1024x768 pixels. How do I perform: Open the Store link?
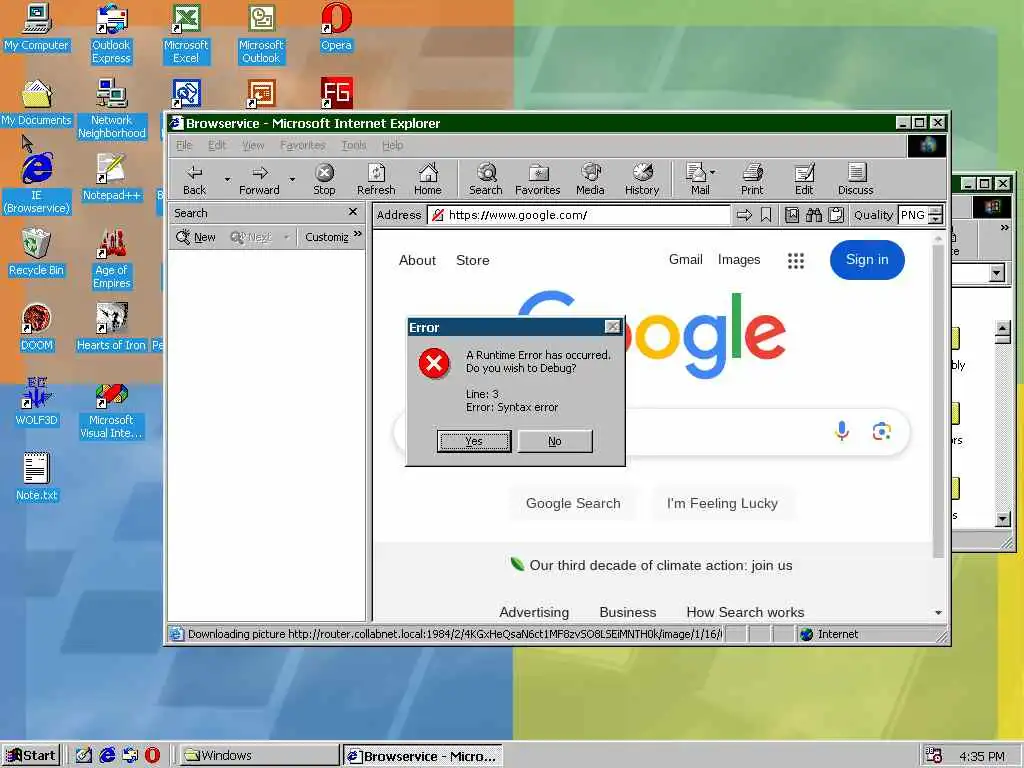473,260
